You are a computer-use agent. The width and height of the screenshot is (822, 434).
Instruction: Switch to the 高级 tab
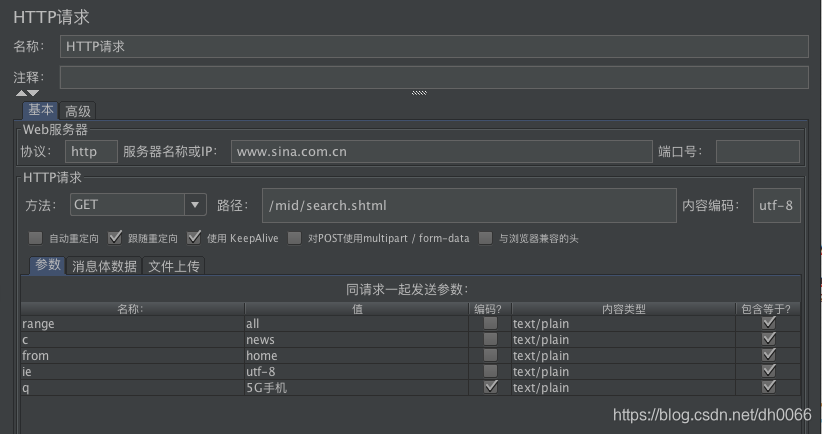(x=78, y=111)
